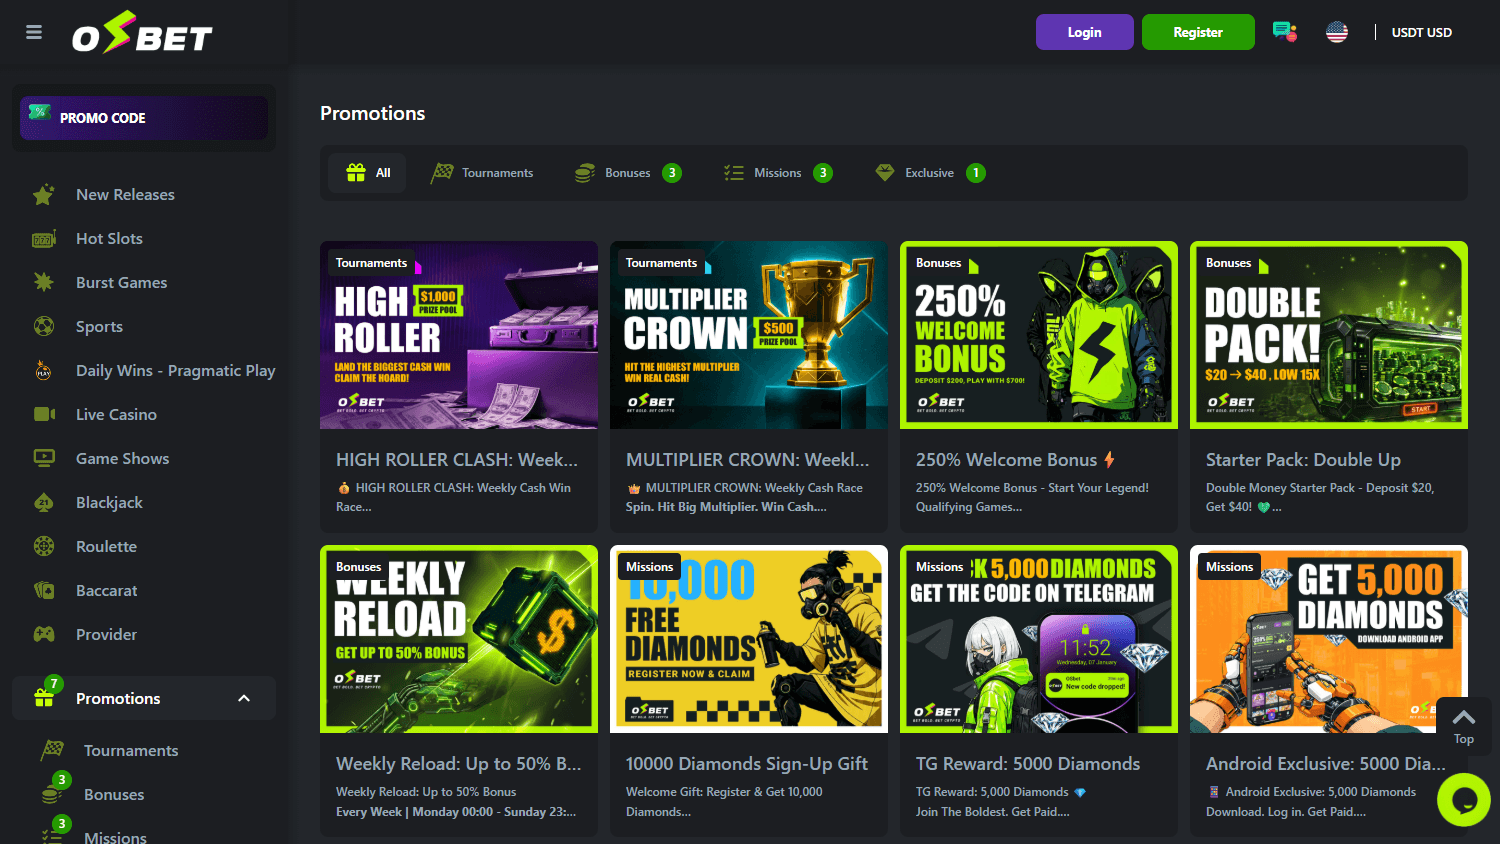The width and height of the screenshot is (1500, 844).
Task: Collapse the Promotions section chevron
Action: (244, 698)
